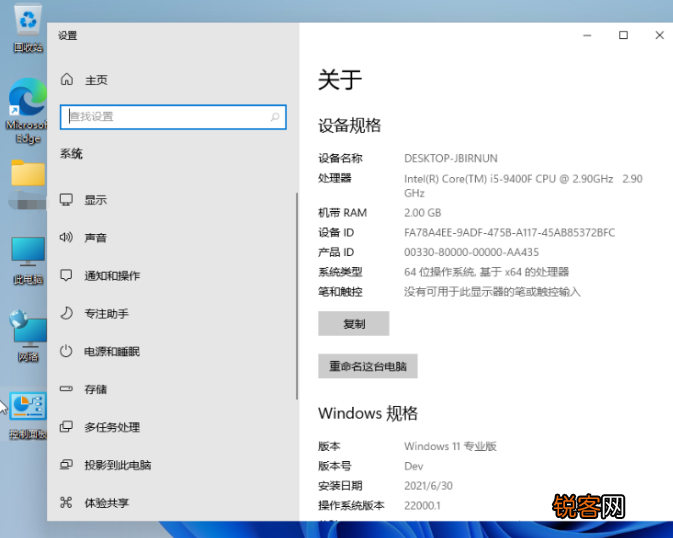Select the 专注助手 moon icon
Screen dimensions: 673x538
tap(66, 313)
